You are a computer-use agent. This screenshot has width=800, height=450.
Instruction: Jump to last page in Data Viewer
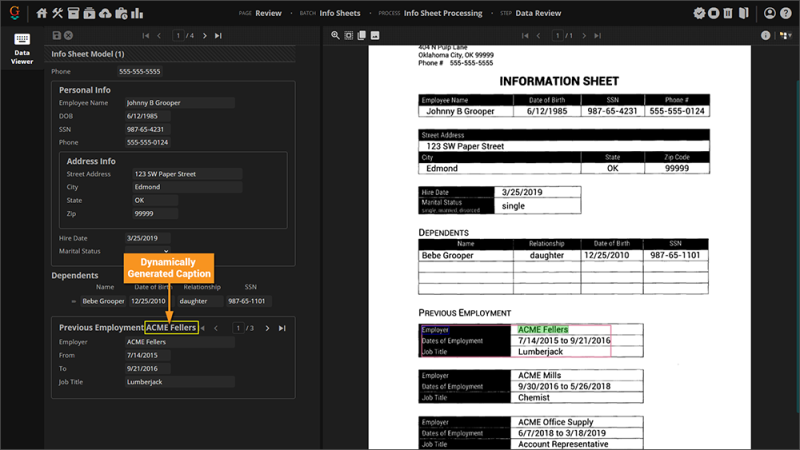[x=219, y=35]
